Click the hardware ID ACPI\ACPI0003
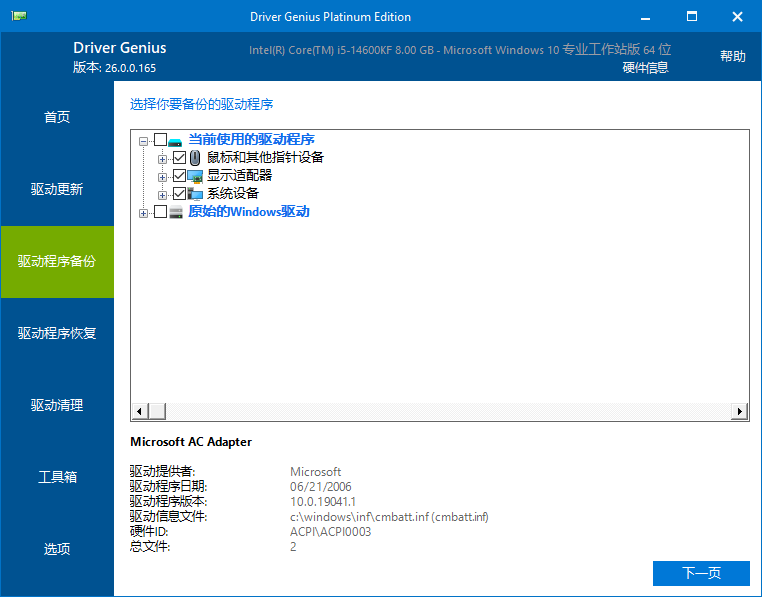 [x=330, y=532]
